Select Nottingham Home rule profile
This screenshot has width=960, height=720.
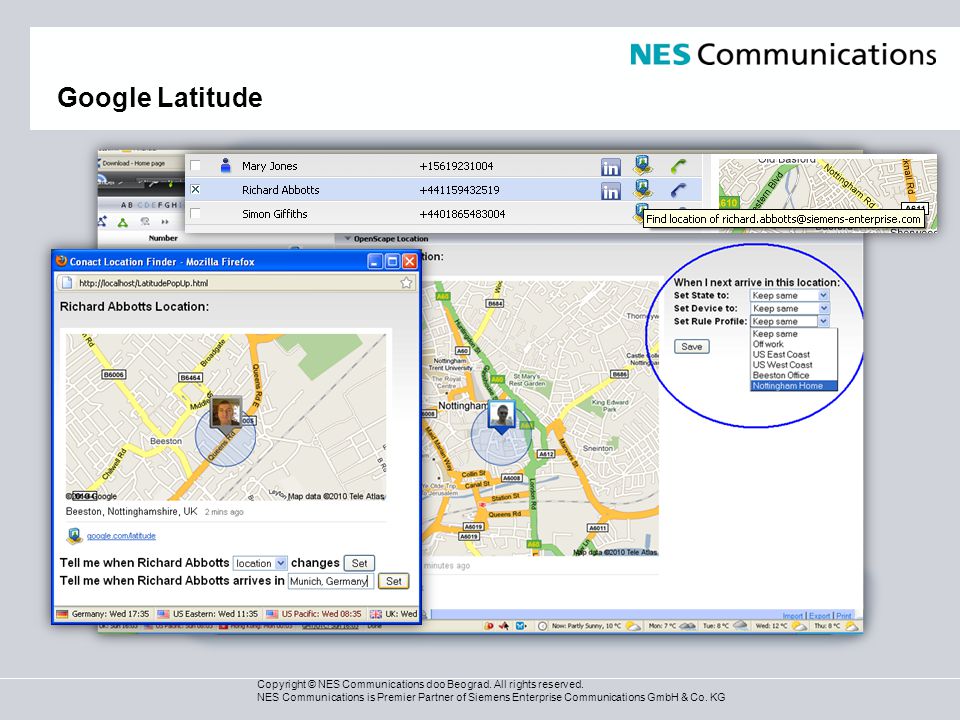click(x=793, y=386)
